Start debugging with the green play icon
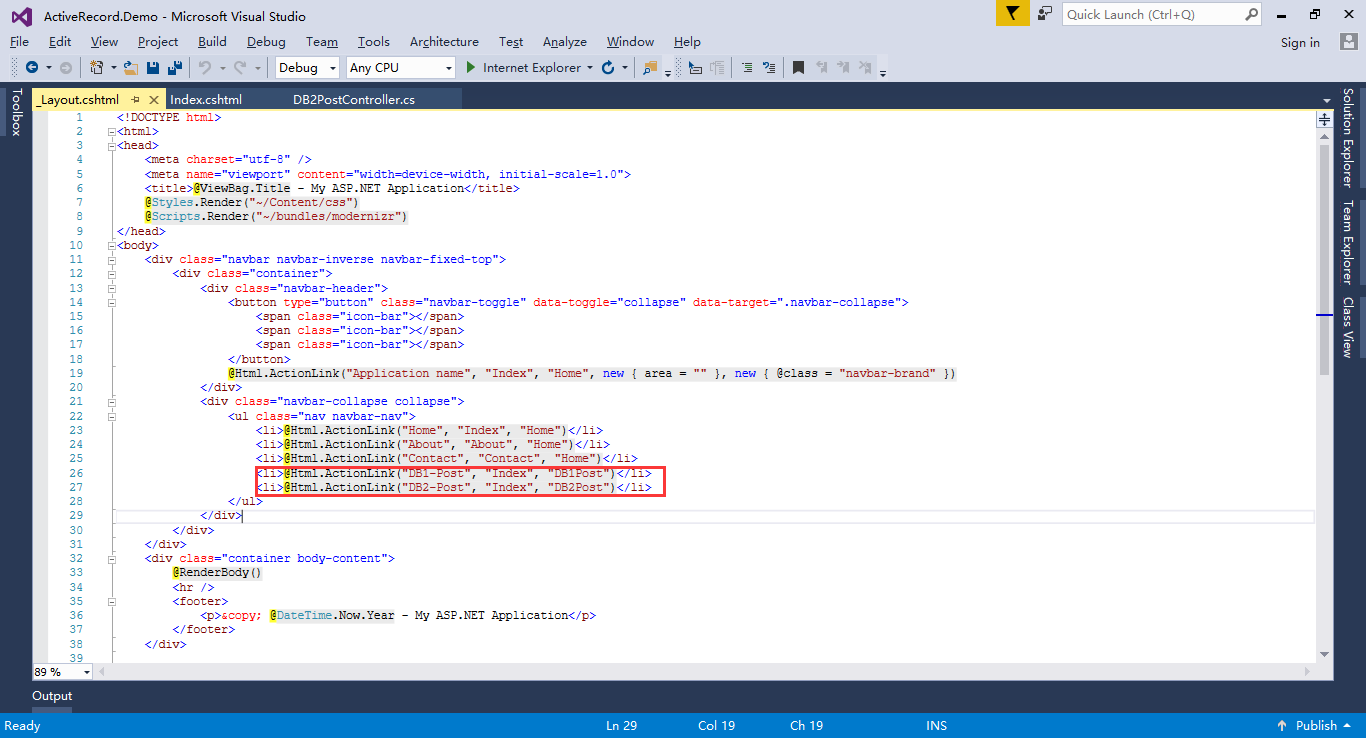This screenshot has height=738, width=1366. 472,68
